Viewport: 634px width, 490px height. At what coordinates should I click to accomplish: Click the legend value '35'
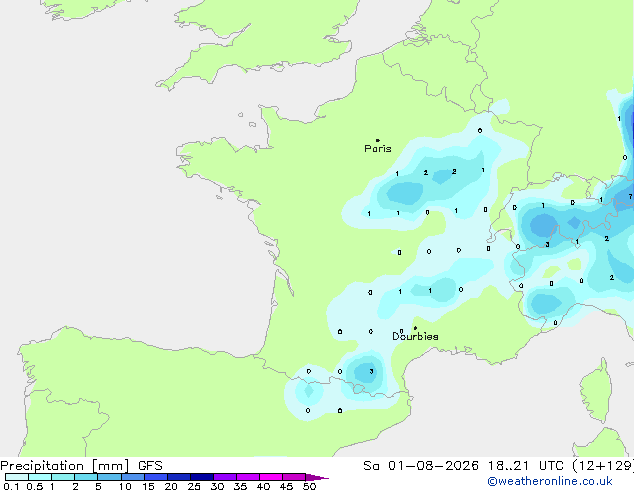click(240, 486)
